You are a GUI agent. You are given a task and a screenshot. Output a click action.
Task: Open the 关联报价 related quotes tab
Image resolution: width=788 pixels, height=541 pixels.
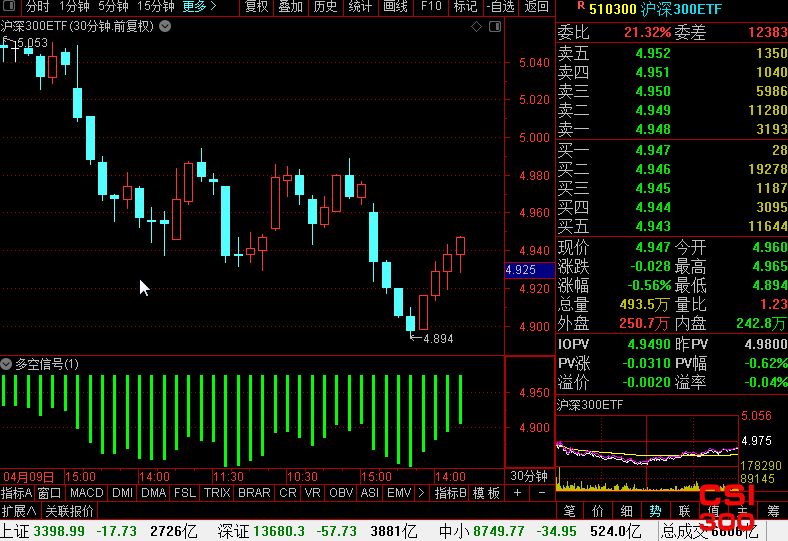pos(69,511)
